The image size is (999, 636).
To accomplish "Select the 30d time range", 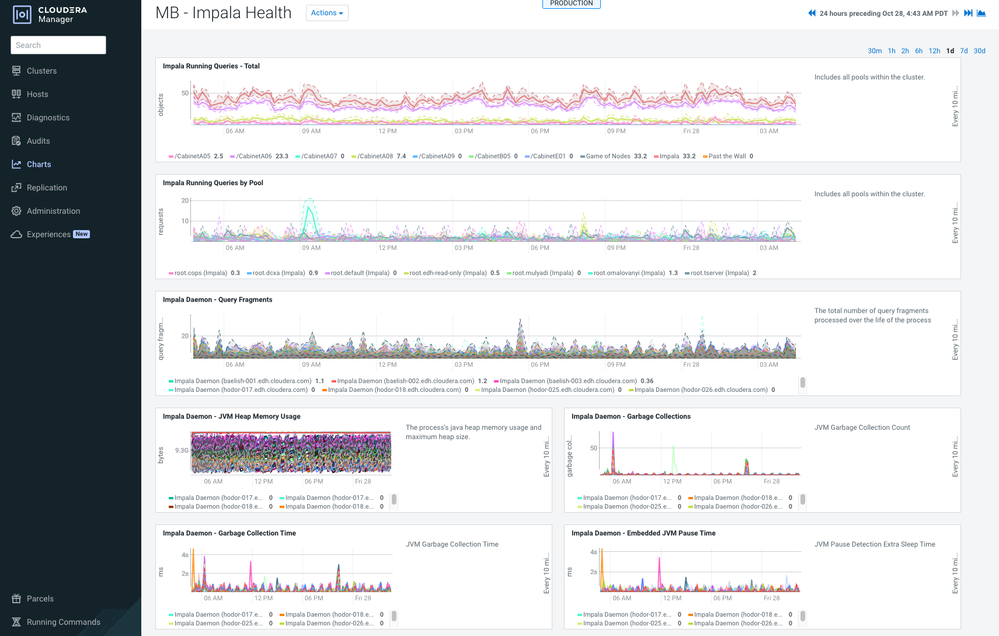I will point(979,51).
